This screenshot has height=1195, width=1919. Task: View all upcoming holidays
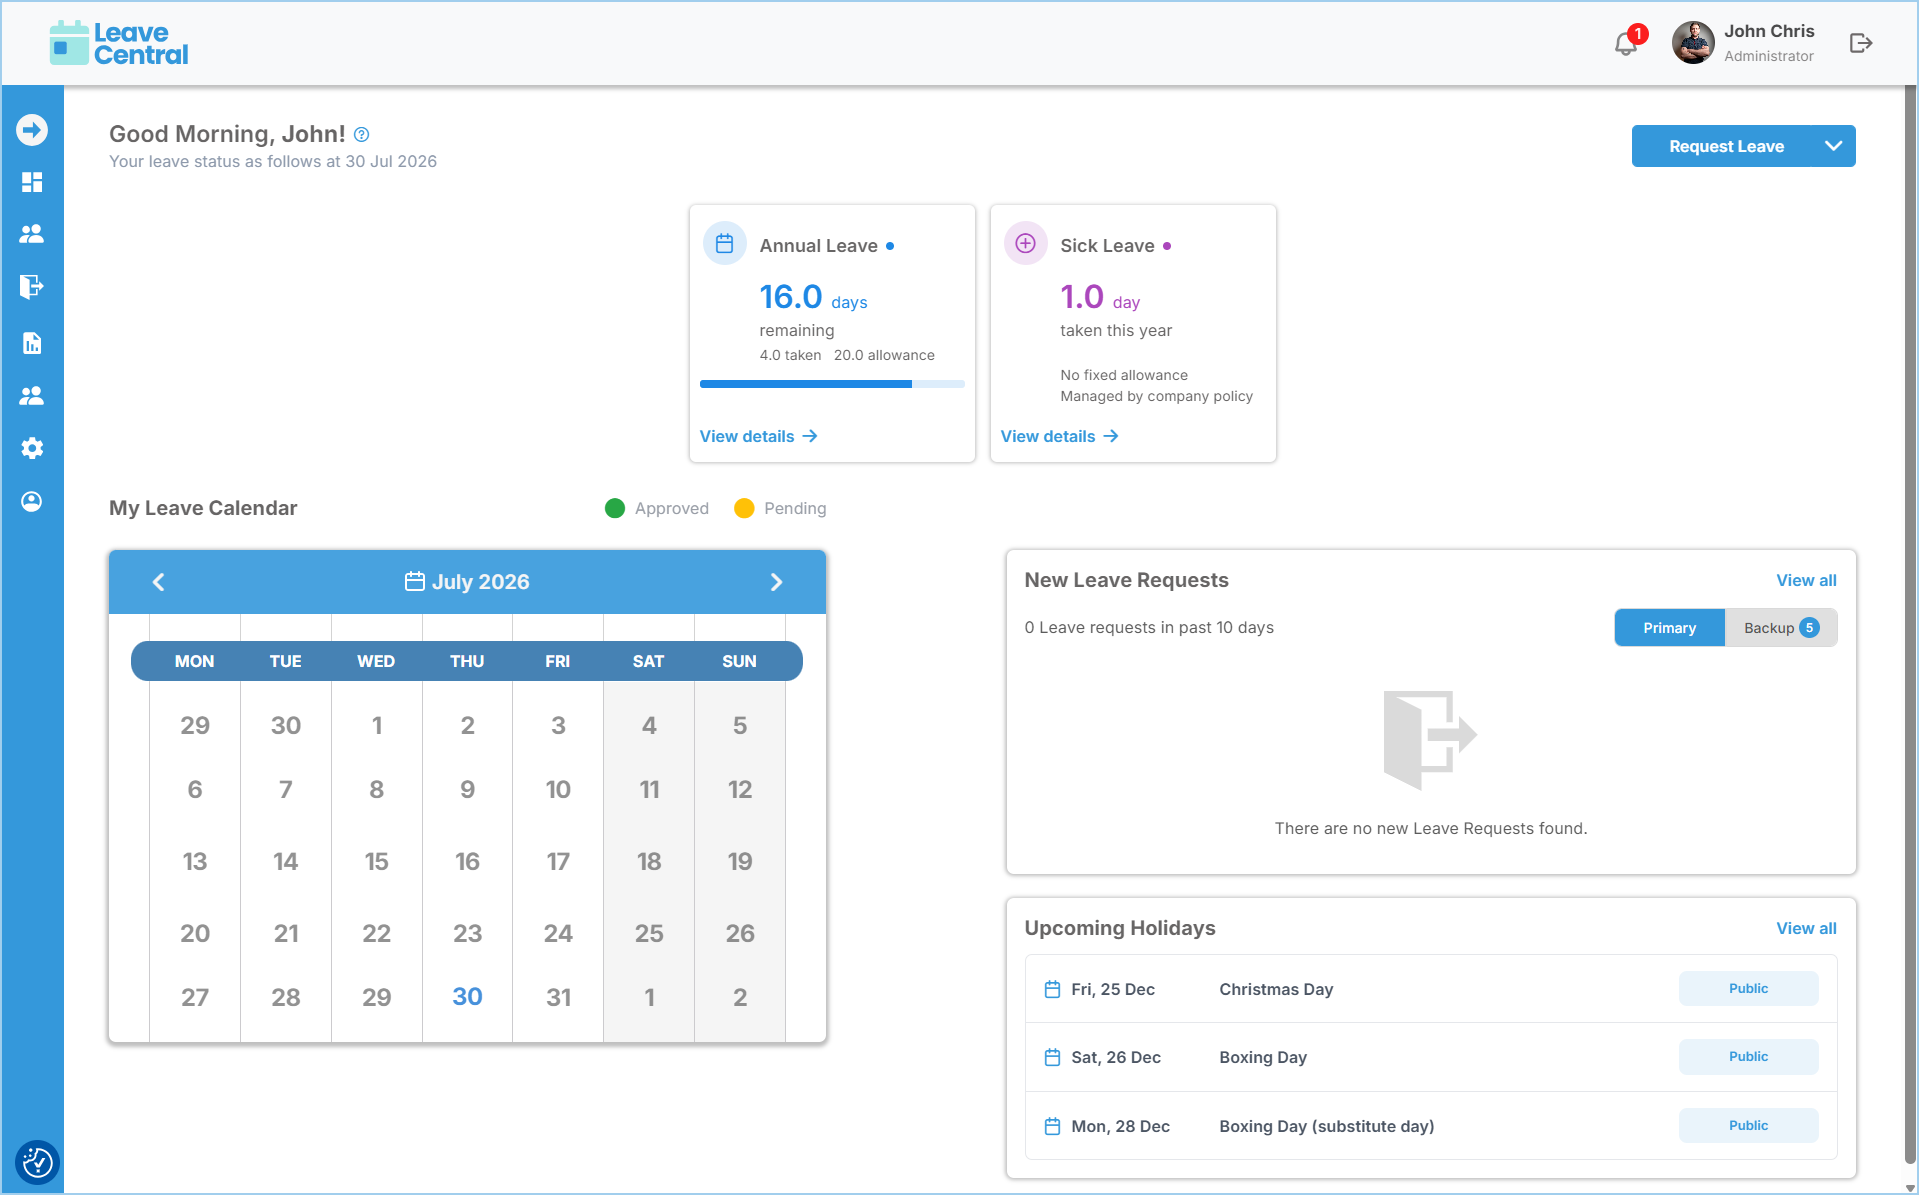(x=1806, y=928)
